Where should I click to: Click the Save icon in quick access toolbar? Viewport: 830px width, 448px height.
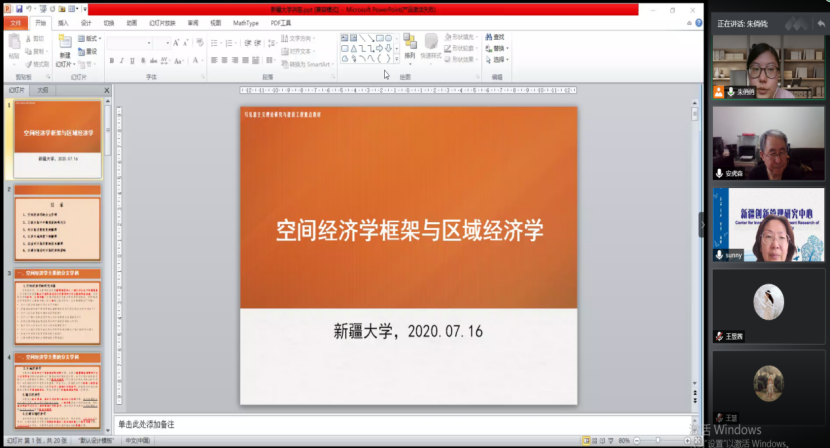pos(19,9)
